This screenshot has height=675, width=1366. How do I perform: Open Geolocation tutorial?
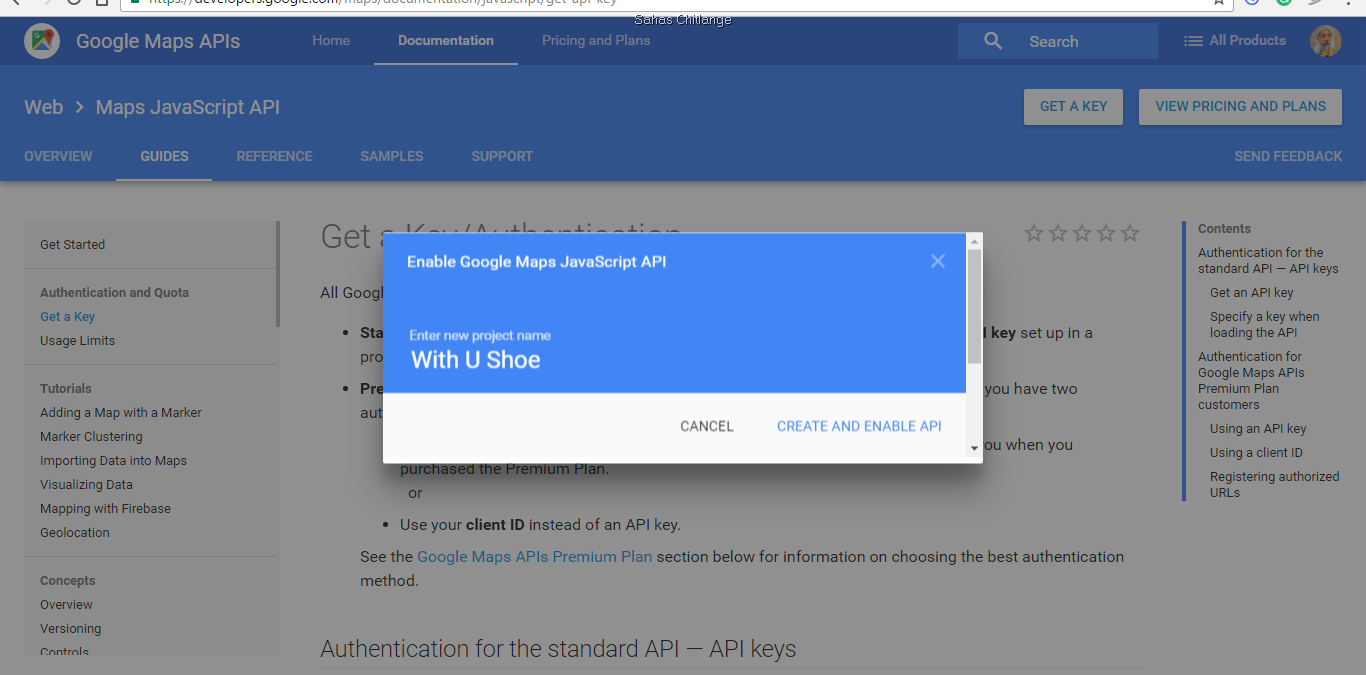(x=75, y=532)
